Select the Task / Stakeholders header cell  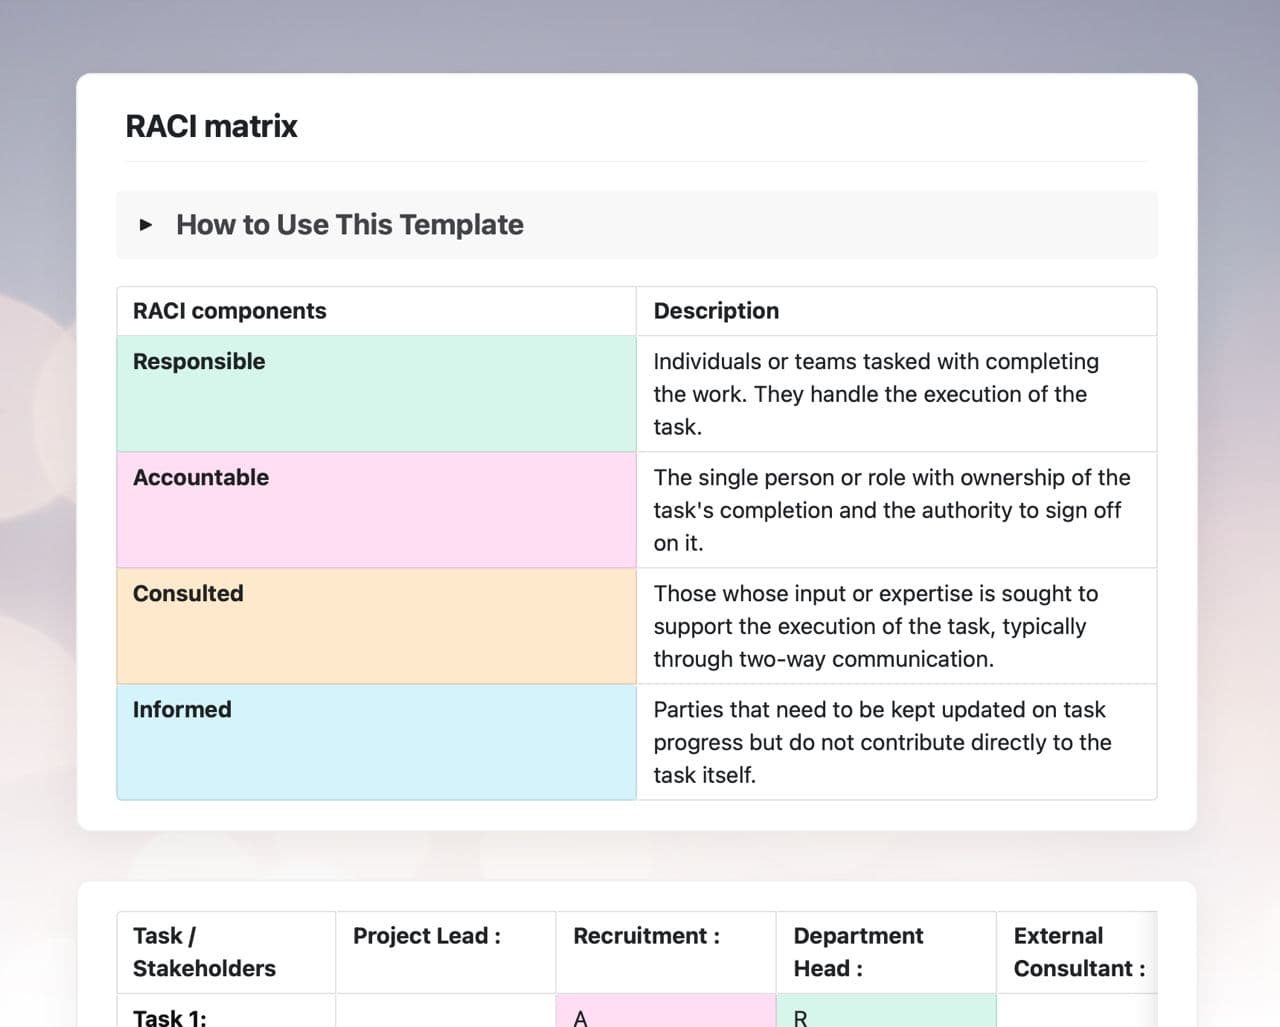pos(225,952)
